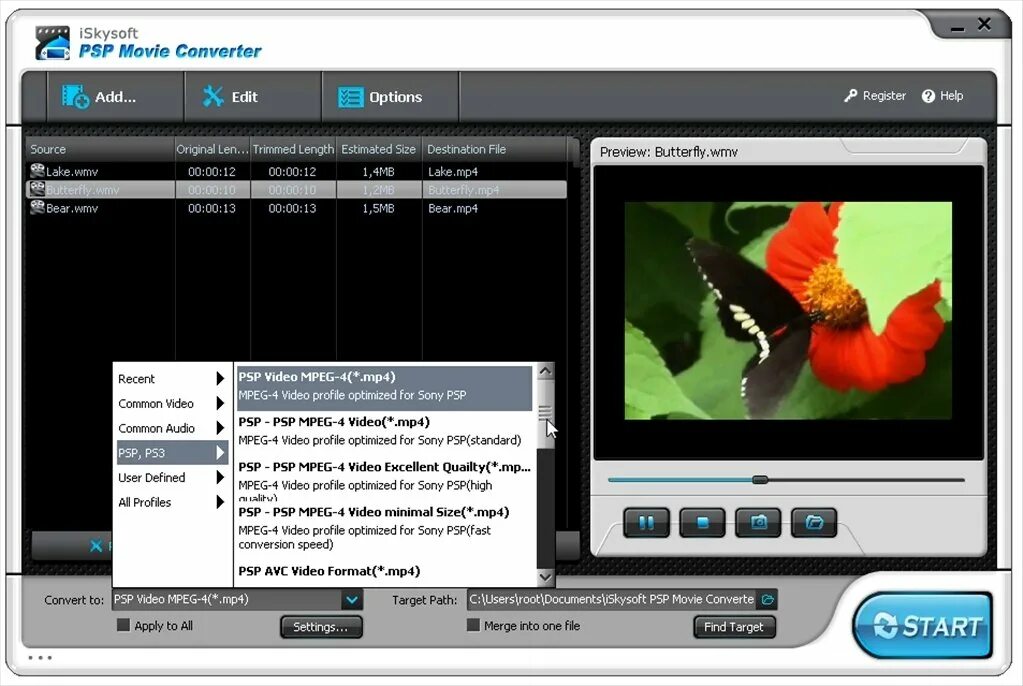
Task: Click the butterfly preview video
Action: click(788, 311)
